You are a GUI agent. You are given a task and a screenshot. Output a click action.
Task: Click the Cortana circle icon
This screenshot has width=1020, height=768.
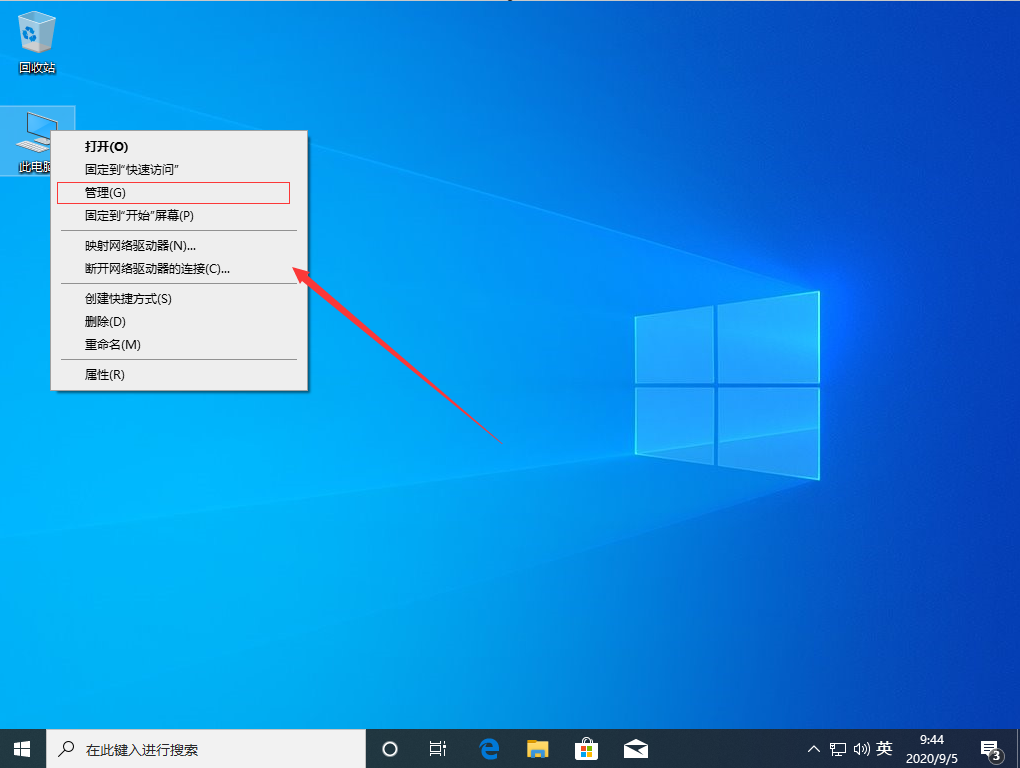pos(389,748)
